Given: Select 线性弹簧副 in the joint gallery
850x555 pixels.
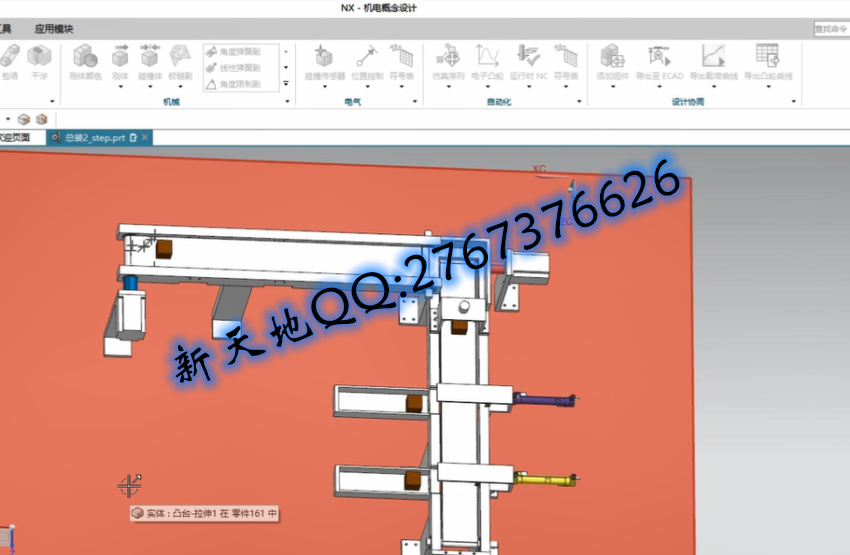Looking at the screenshot, I should pos(240,68).
